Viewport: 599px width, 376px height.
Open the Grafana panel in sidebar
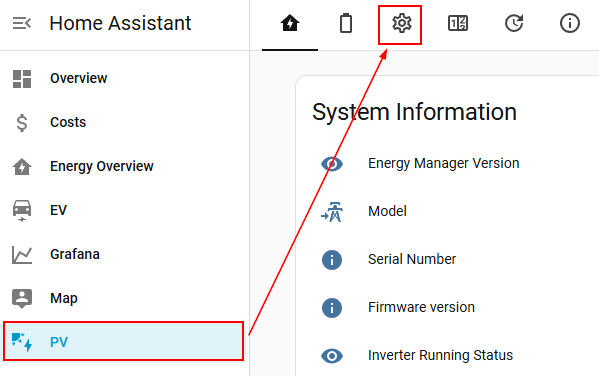[x=124, y=254]
